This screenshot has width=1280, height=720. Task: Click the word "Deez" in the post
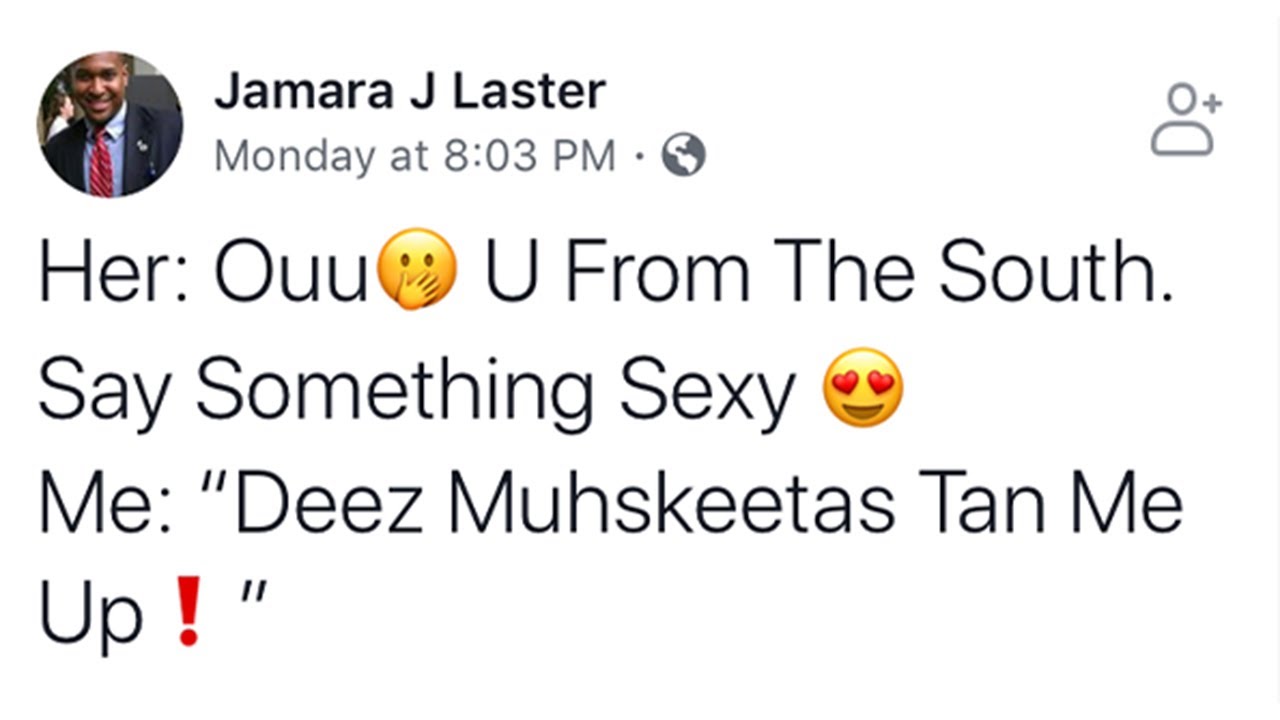point(331,501)
